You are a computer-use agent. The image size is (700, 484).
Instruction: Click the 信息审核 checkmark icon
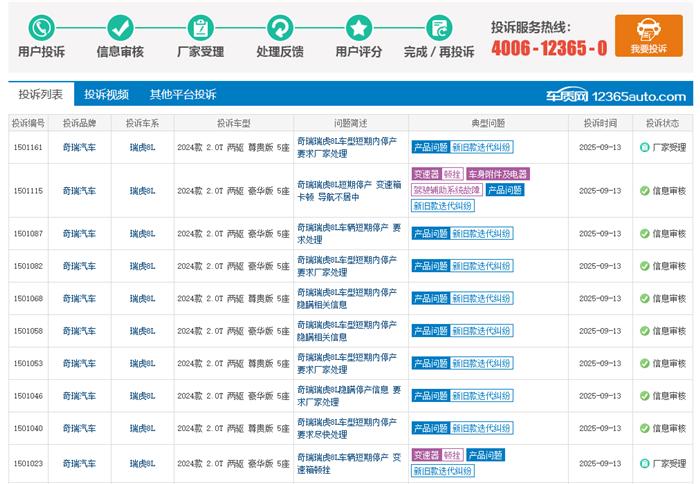point(120,27)
